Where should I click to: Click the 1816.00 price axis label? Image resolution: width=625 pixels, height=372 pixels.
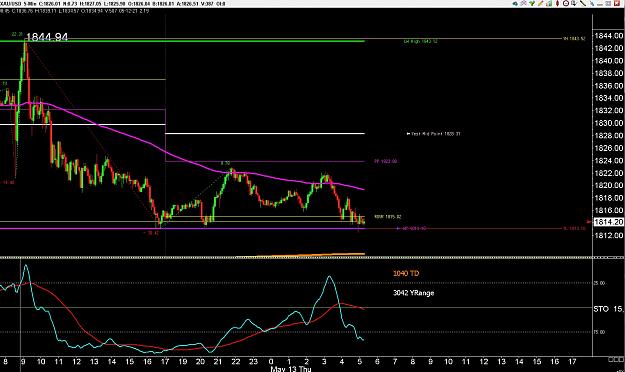pos(609,210)
